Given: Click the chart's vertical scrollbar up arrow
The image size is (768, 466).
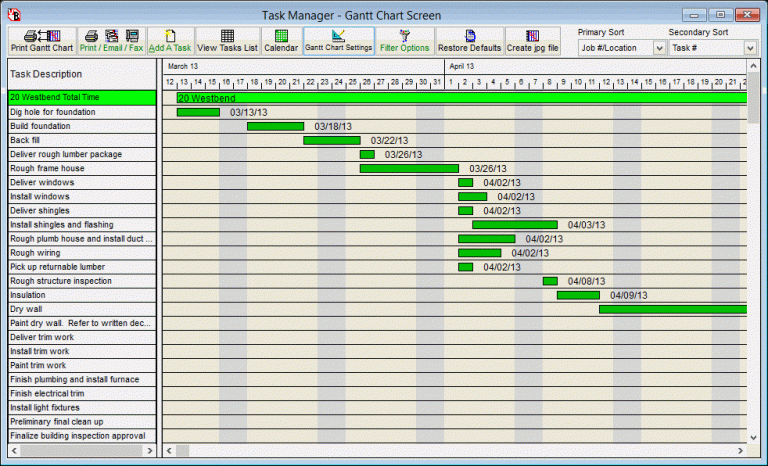Looking at the screenshot, I should point(753,66).
